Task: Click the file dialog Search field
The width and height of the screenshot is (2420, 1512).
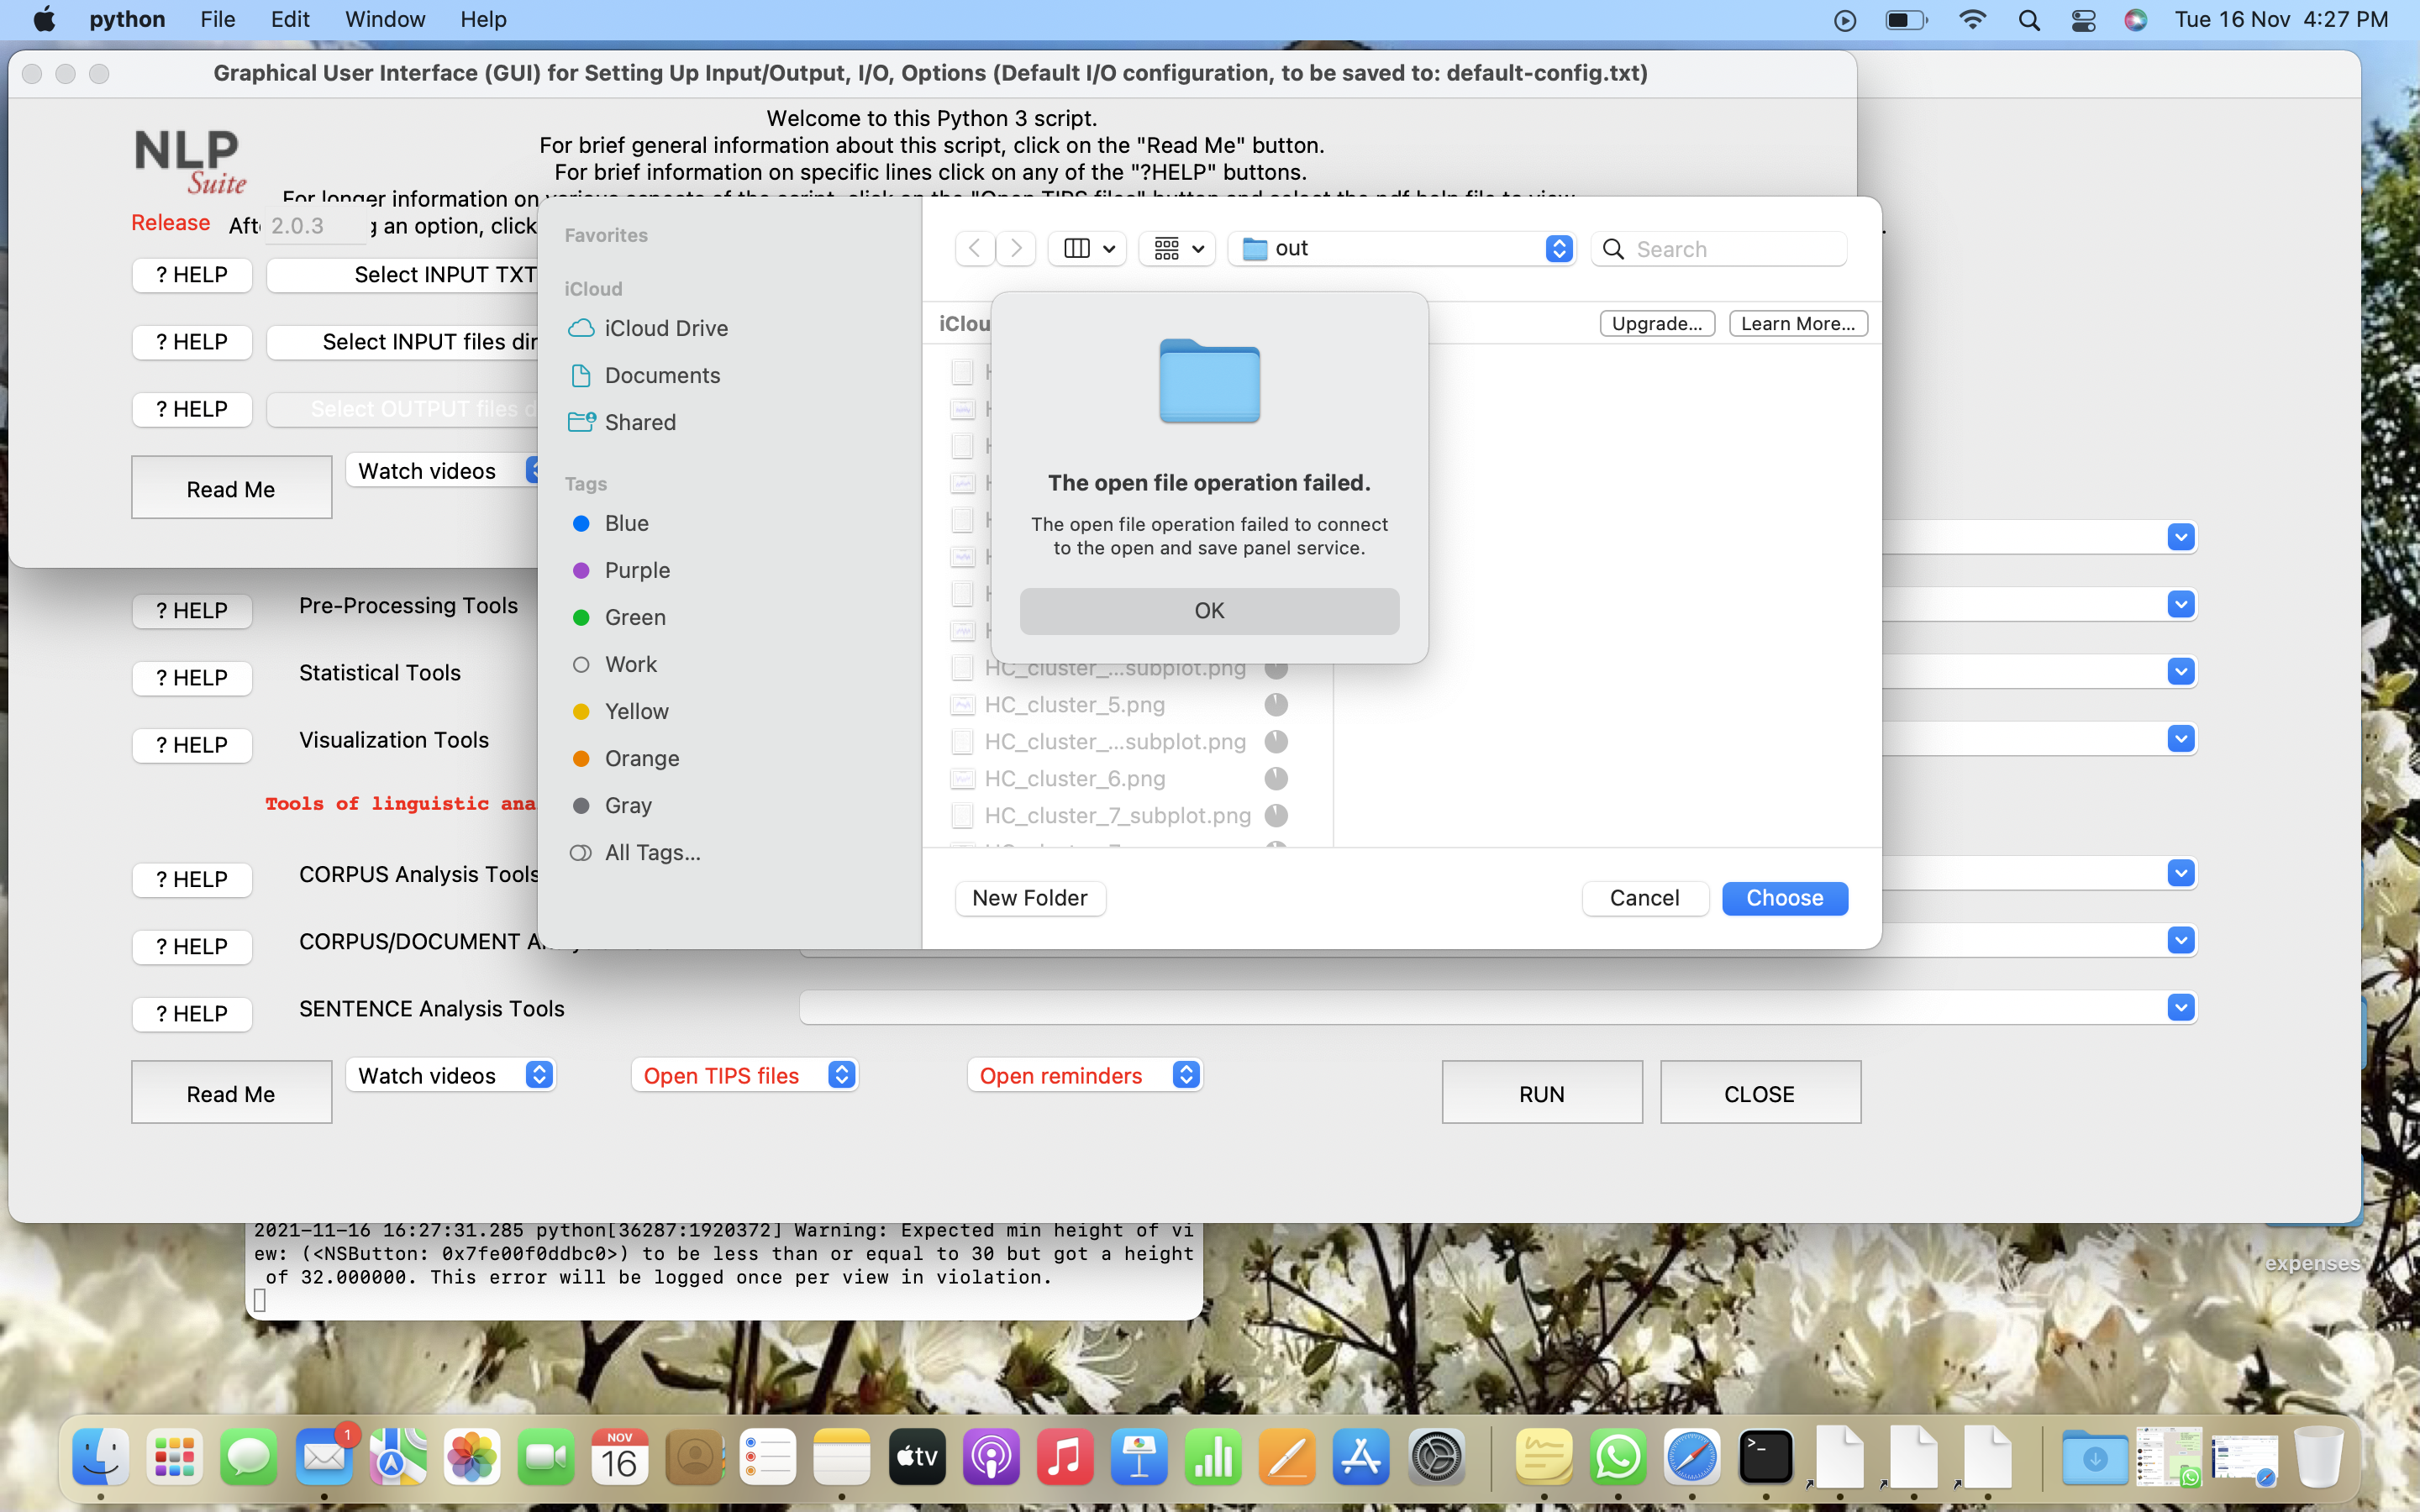Action: (1719, 248)
